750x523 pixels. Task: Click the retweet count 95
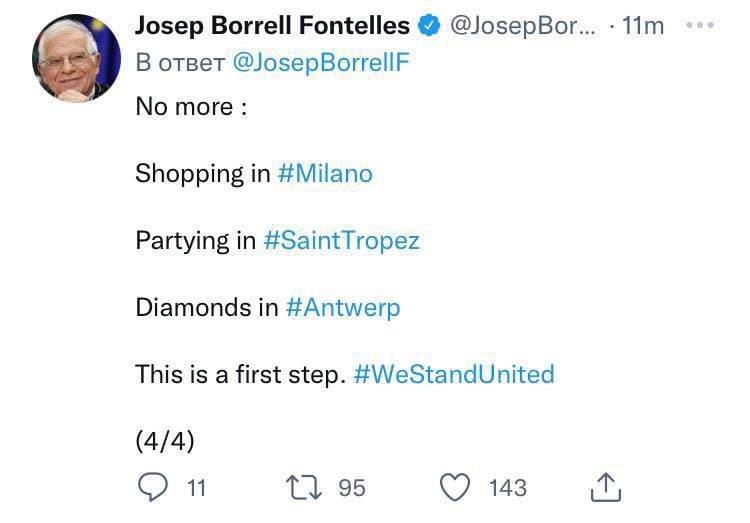[x=352, y=488]
